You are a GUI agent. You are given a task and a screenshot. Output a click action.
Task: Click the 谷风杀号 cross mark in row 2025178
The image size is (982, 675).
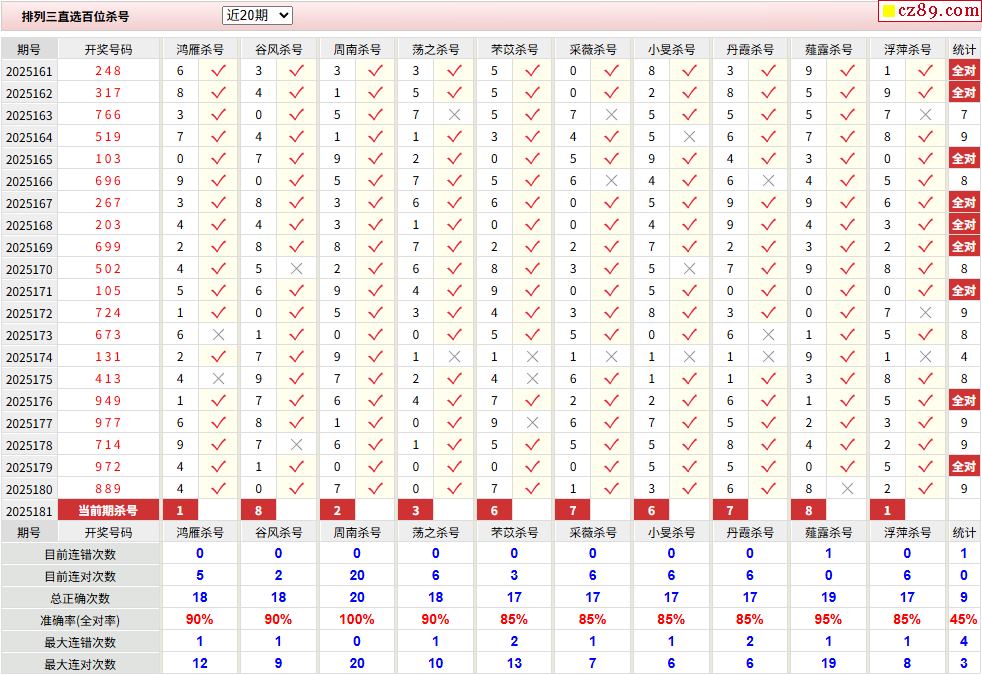[297, 445]
